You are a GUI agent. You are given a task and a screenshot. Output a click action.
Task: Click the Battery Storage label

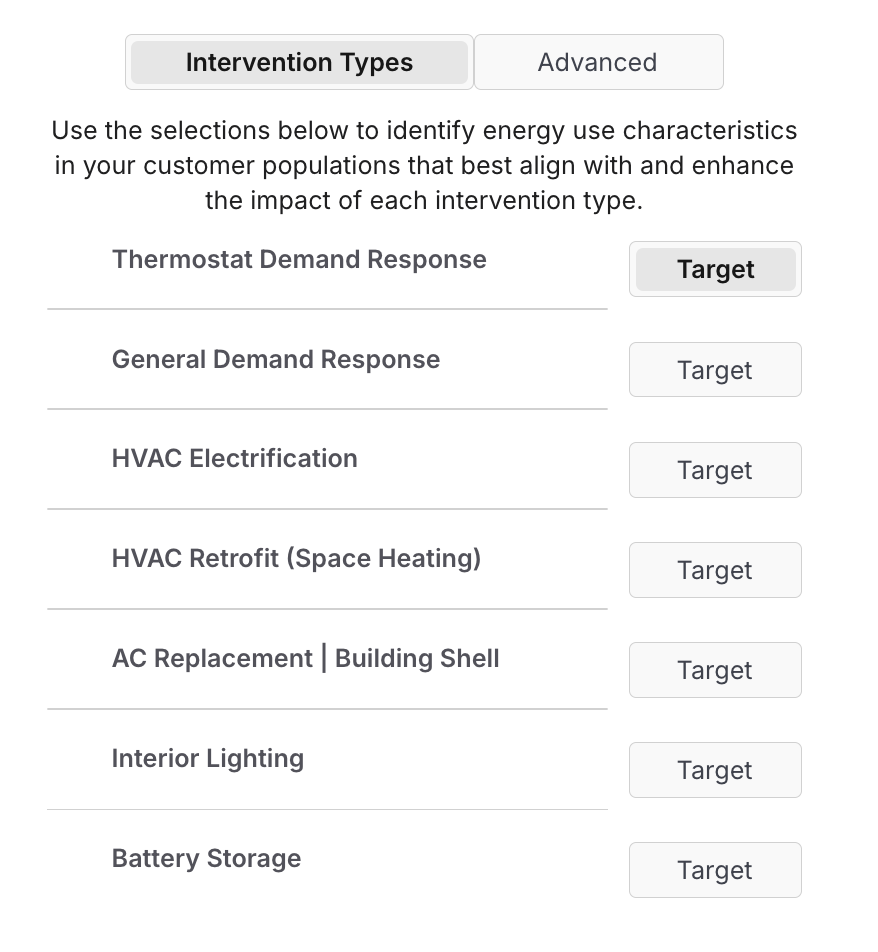(x=206, y=858)
